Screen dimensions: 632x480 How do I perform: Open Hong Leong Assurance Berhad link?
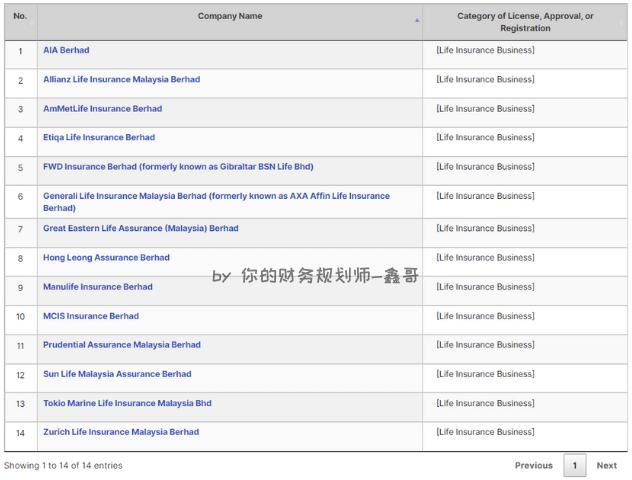pos(106,258)
